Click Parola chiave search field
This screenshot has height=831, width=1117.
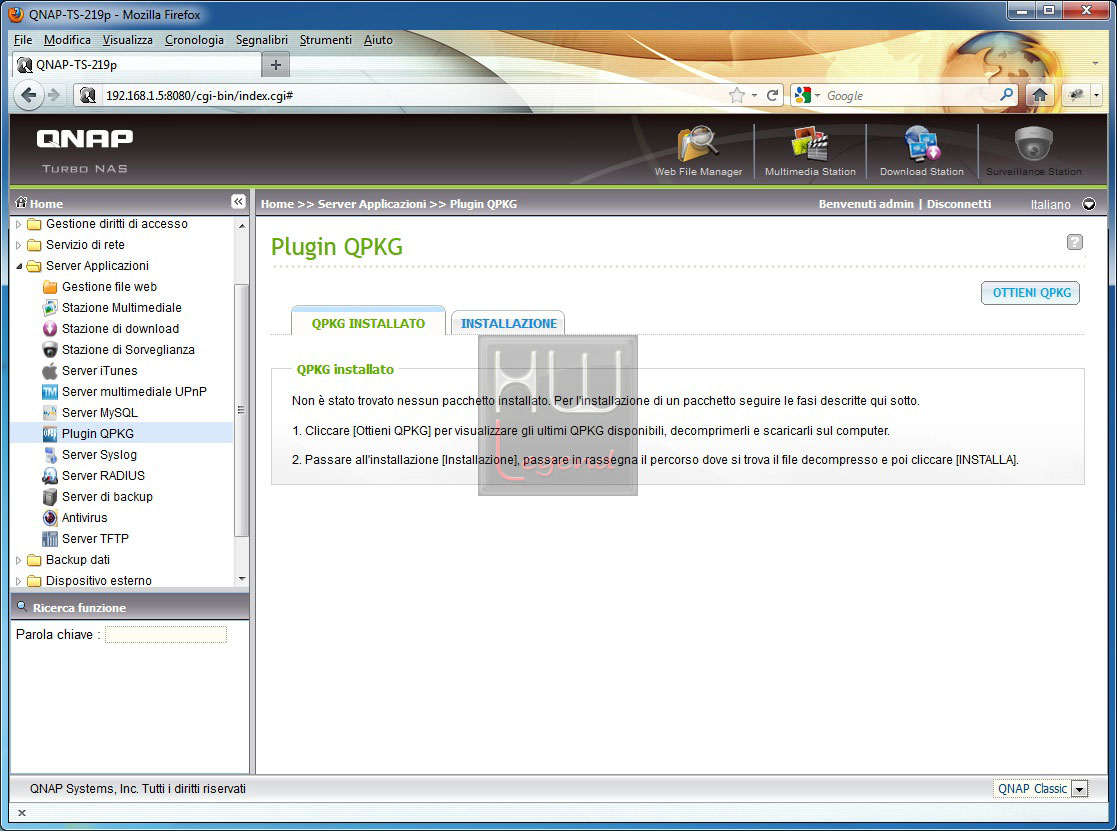pos(166,634)
